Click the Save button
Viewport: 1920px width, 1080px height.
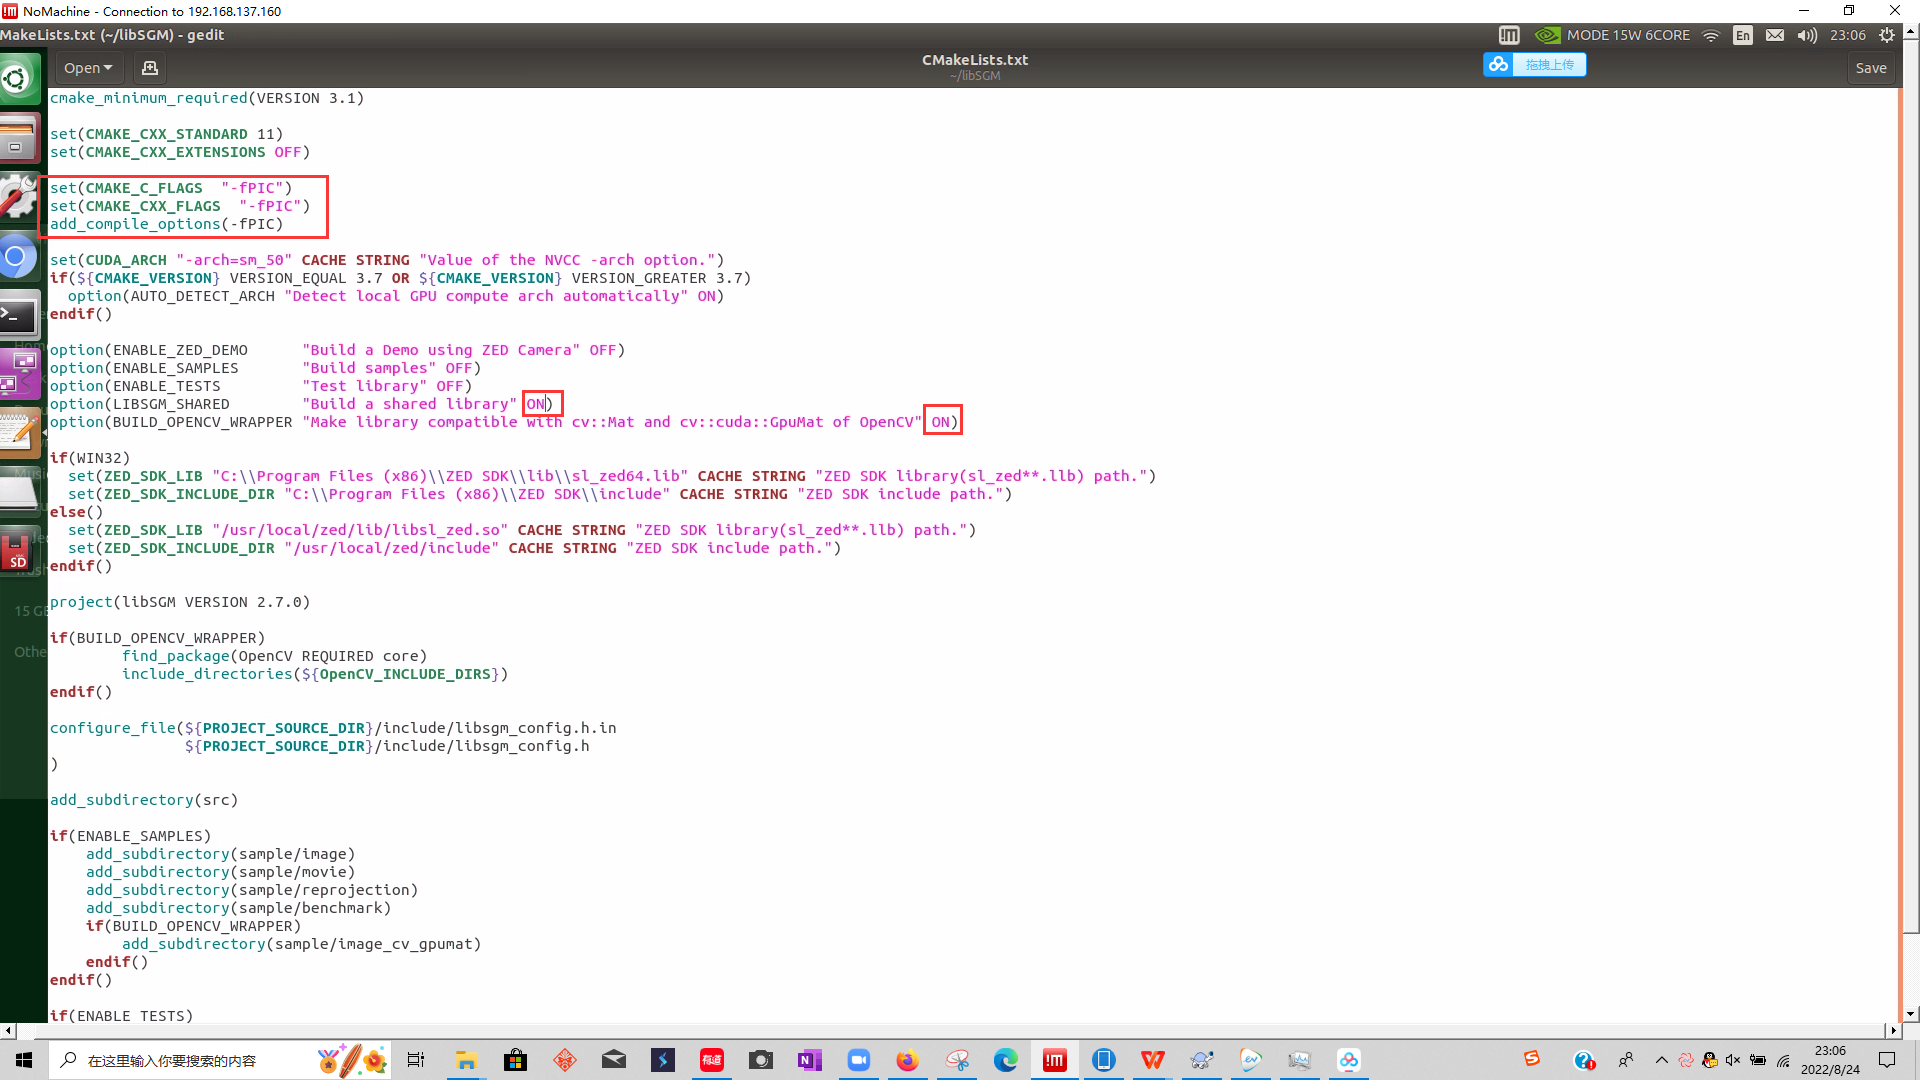pyautogui.click(x=1870, y=68)
